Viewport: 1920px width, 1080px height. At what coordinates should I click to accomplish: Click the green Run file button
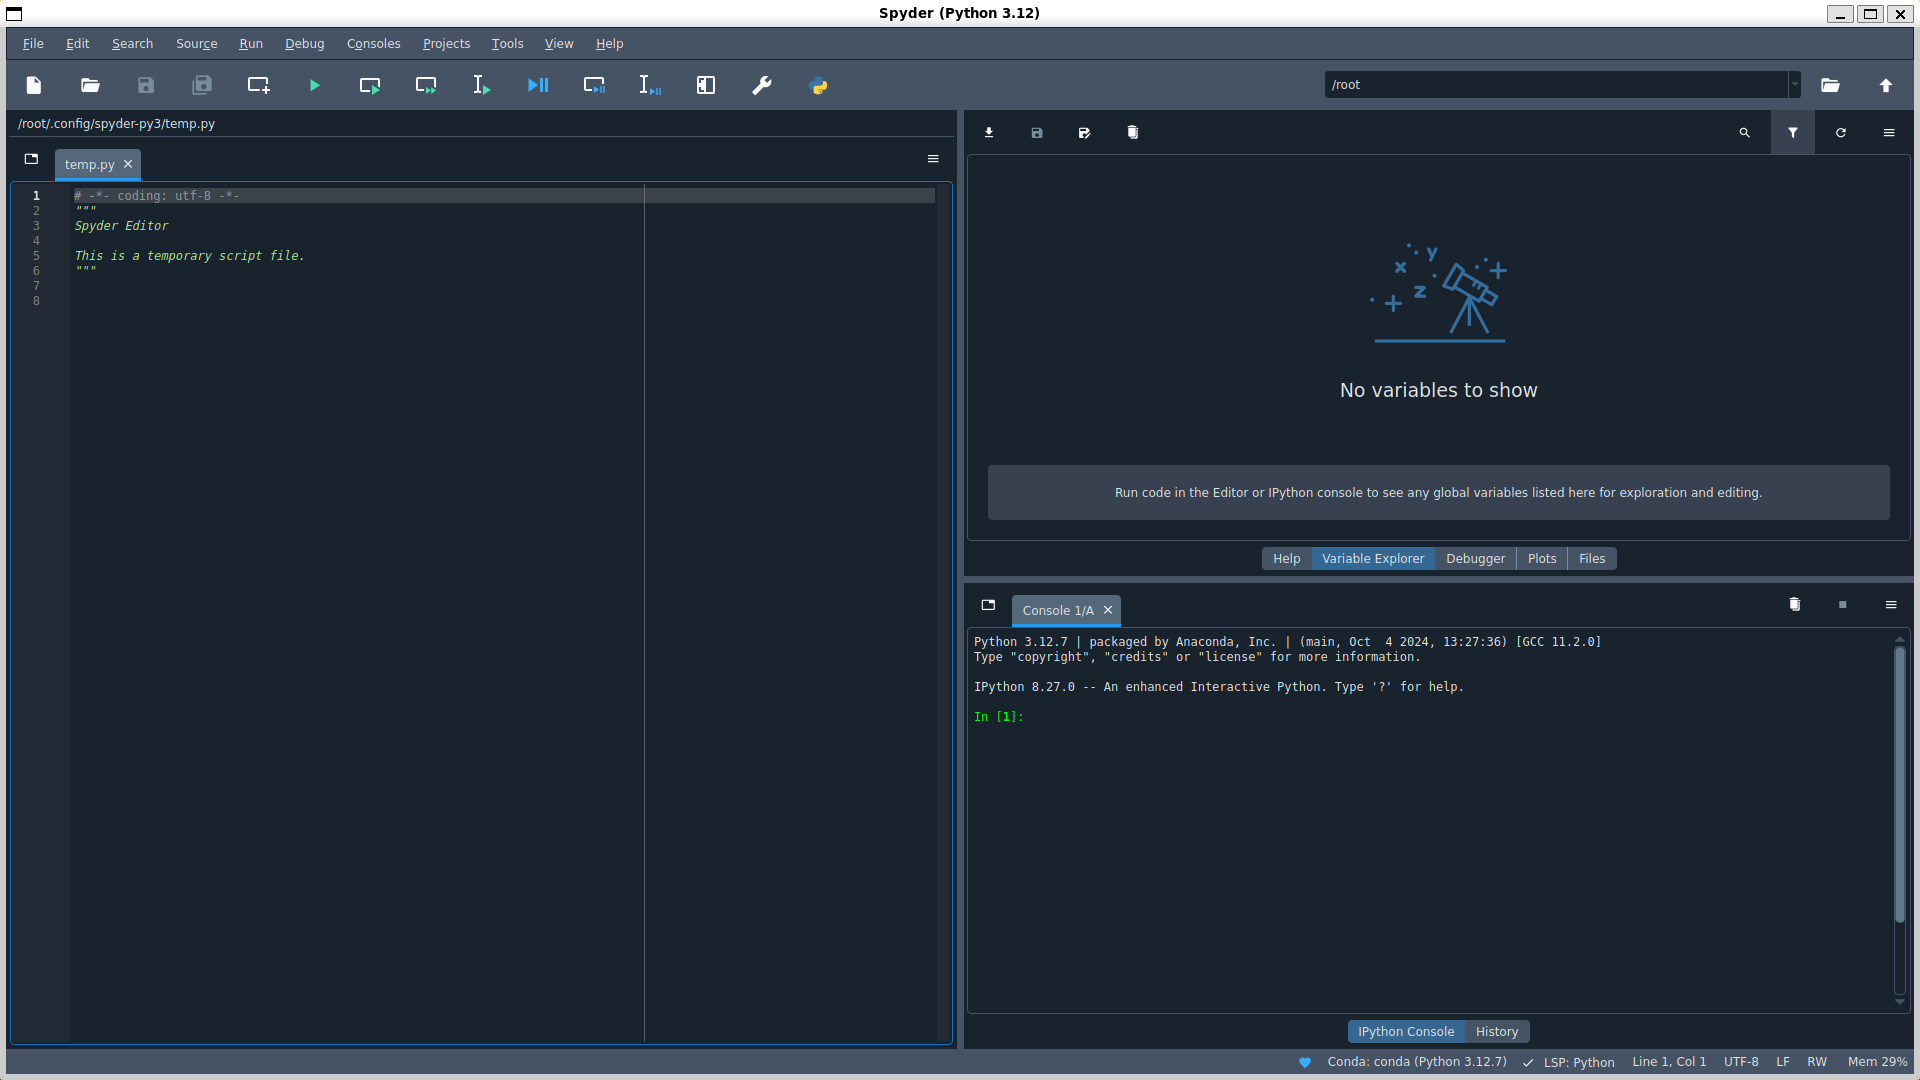[314, 86]
